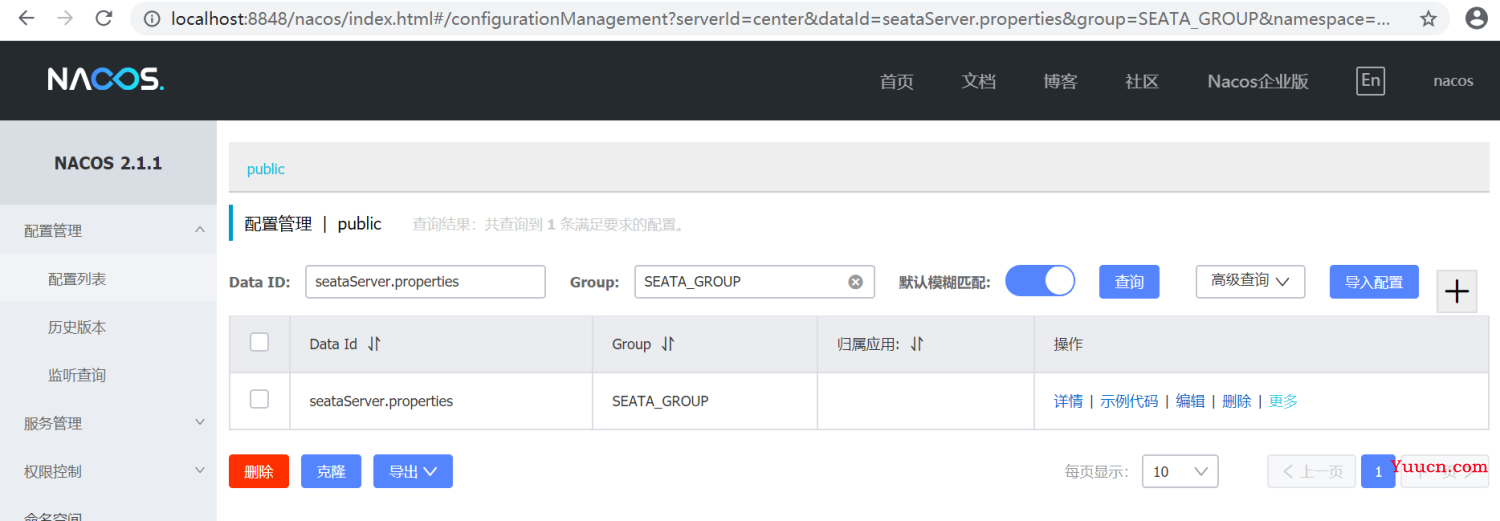
Task: Click the 克隆 button
Action: click(331, 471)
